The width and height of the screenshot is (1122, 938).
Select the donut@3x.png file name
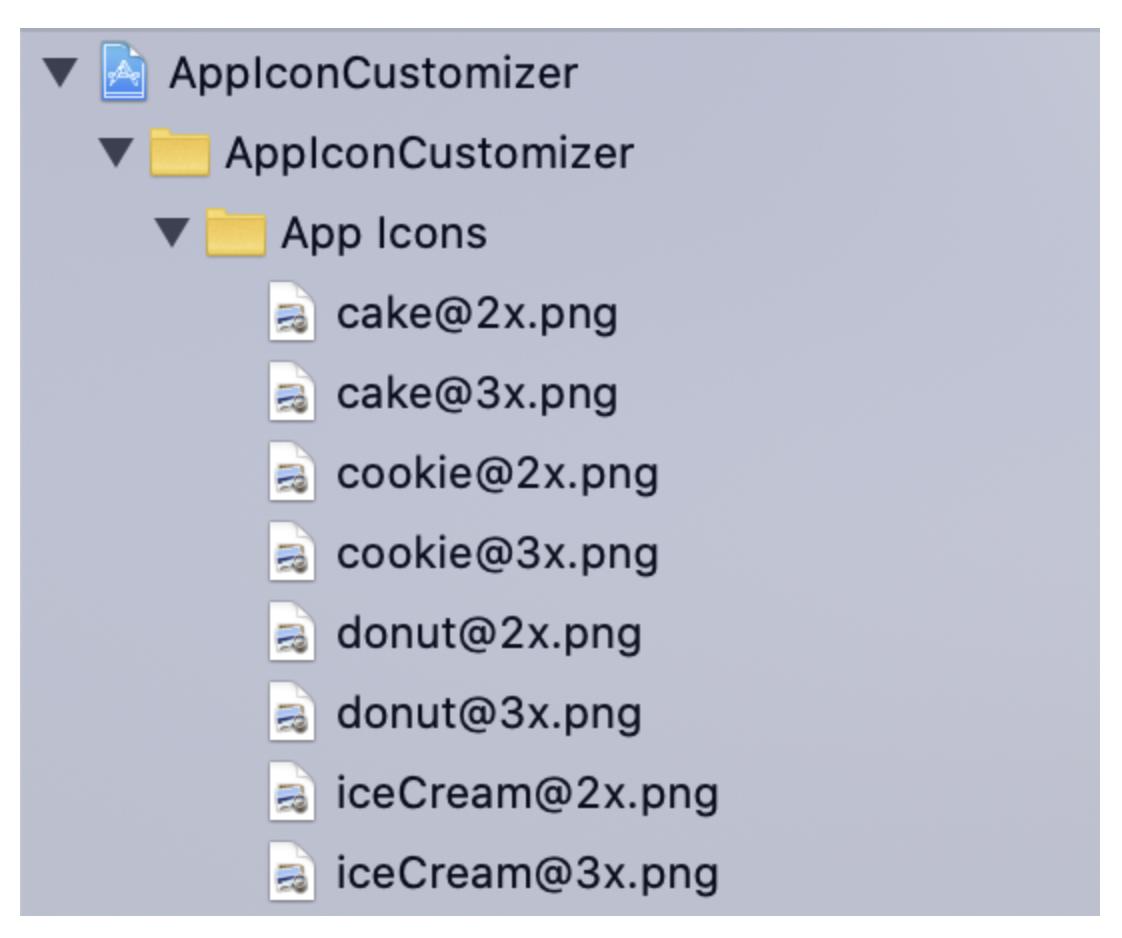(489, 714)
